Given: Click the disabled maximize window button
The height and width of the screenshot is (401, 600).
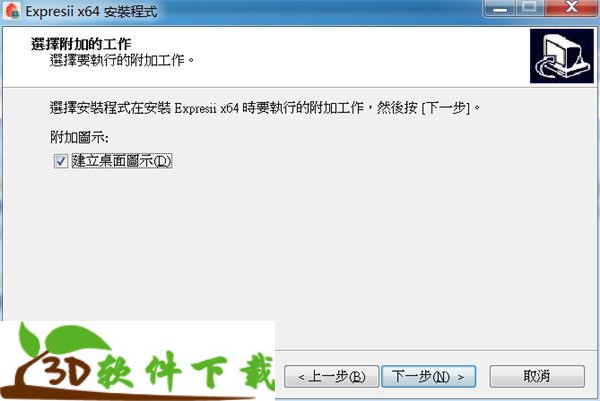Looking at the screenshot, I should [x=530, y=8].
